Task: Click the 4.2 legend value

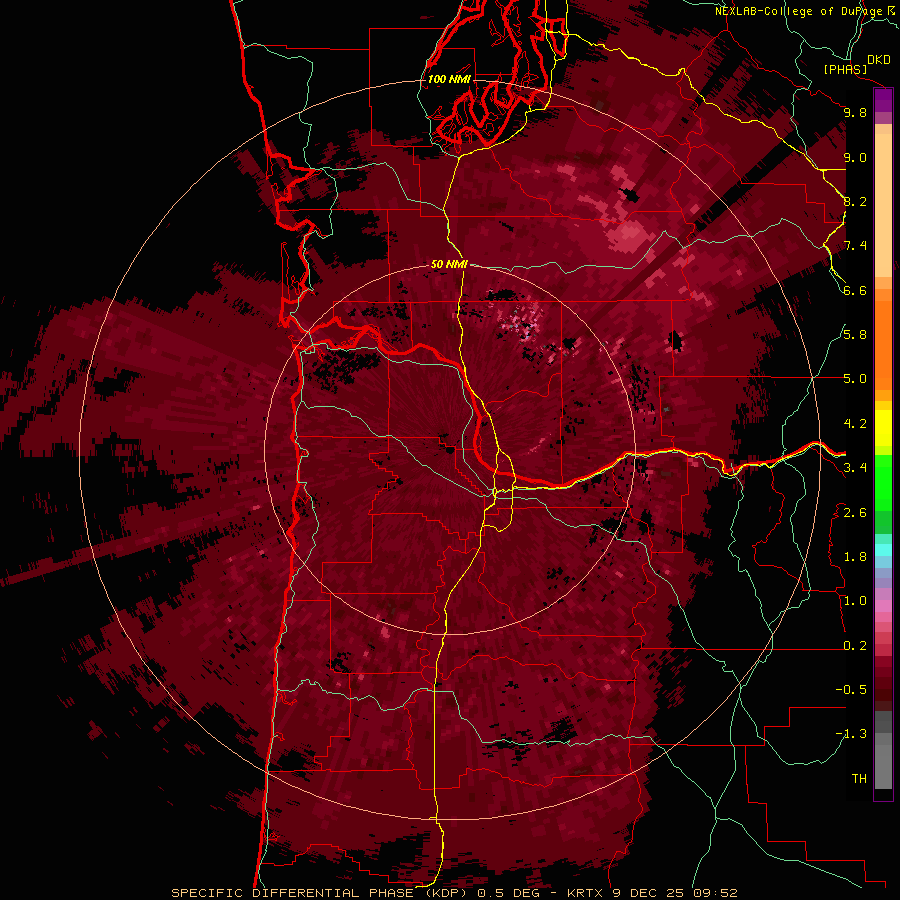Action: pos(855,424)
